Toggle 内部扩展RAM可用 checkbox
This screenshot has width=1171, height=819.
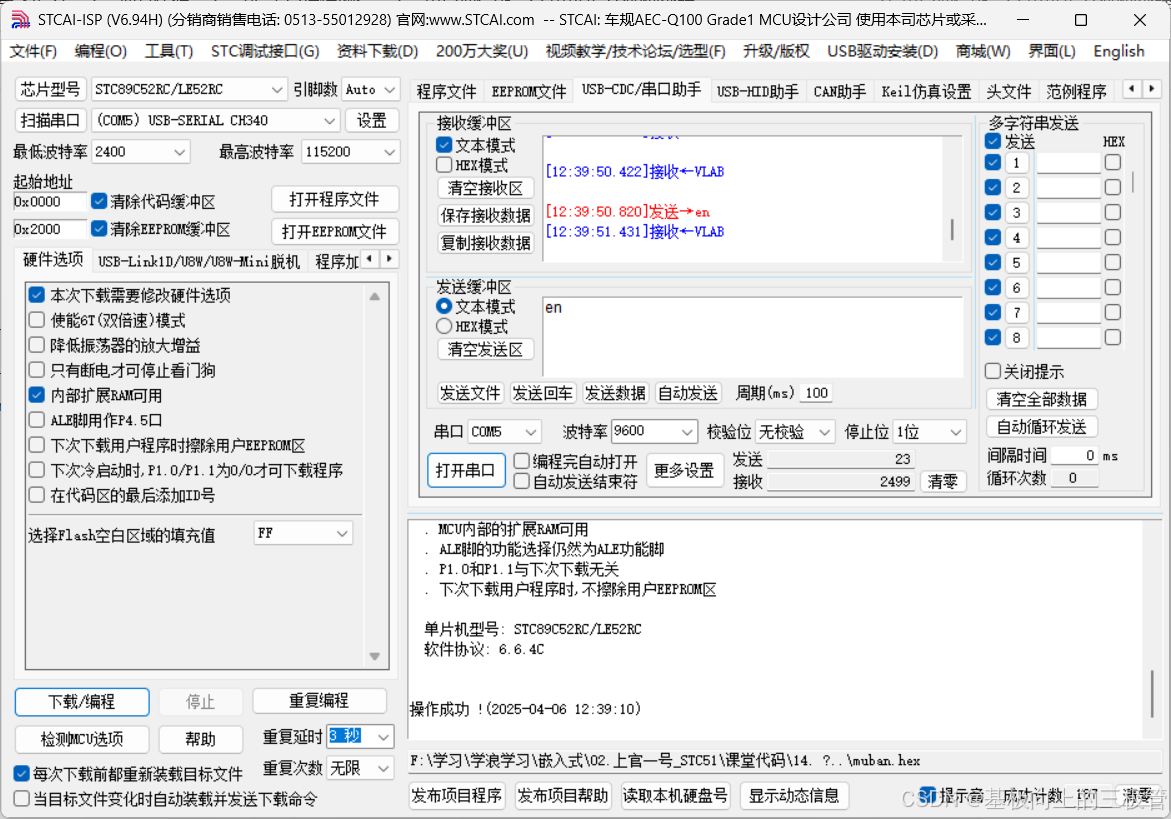coord(37,395)
